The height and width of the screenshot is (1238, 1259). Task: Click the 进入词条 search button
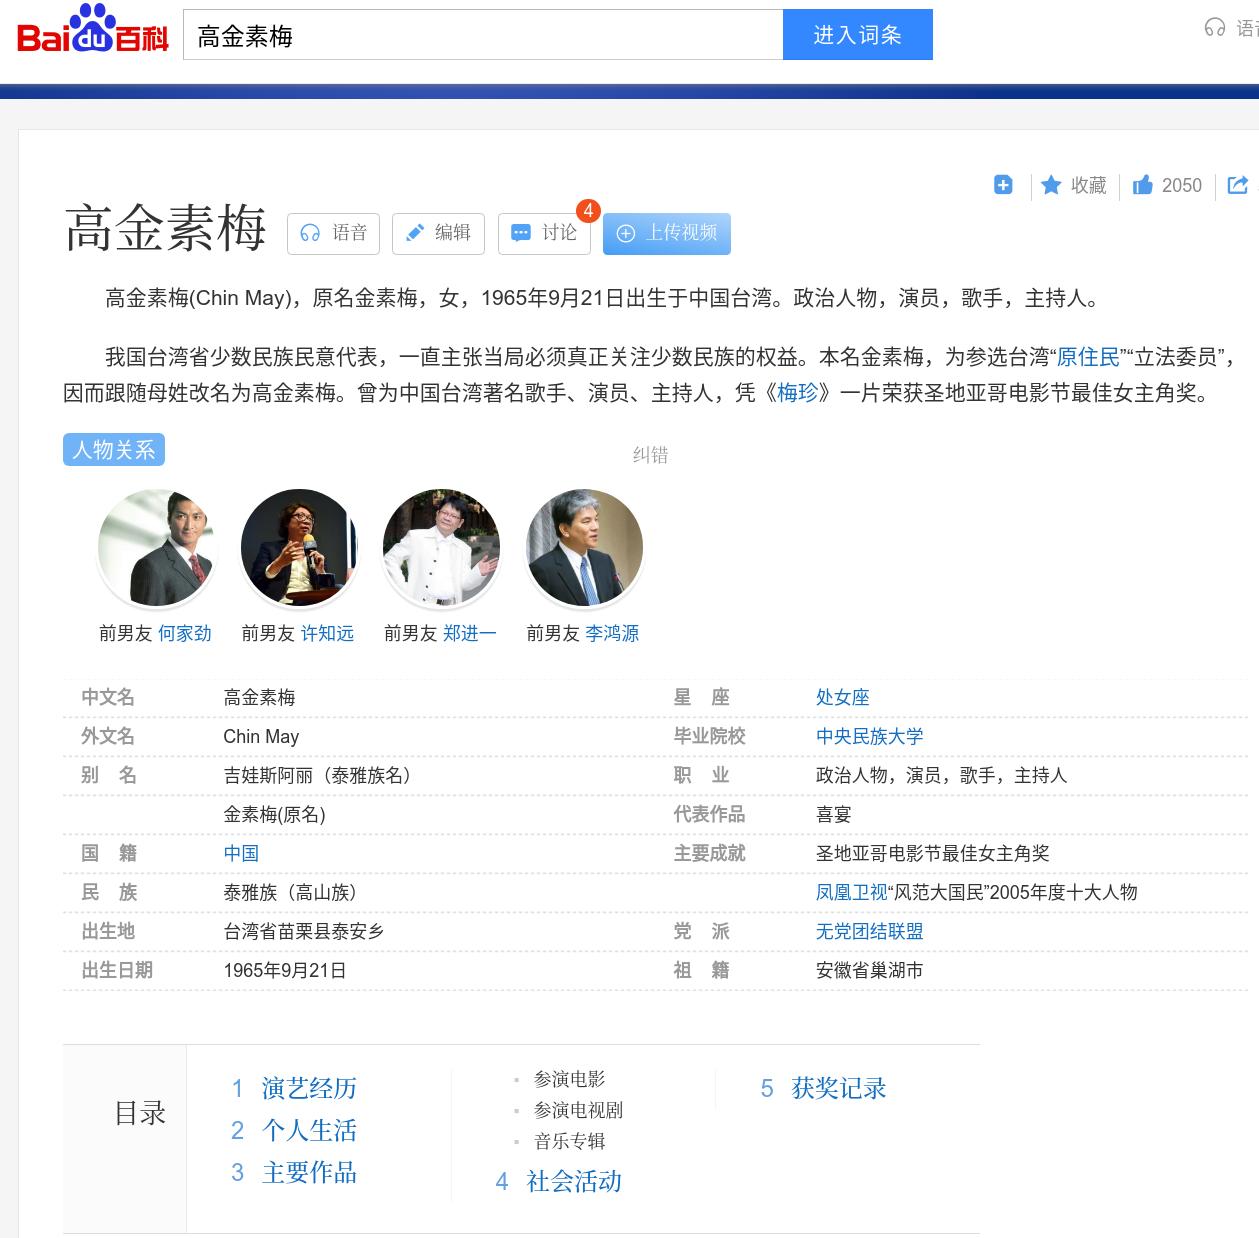(x=857, y=35)
